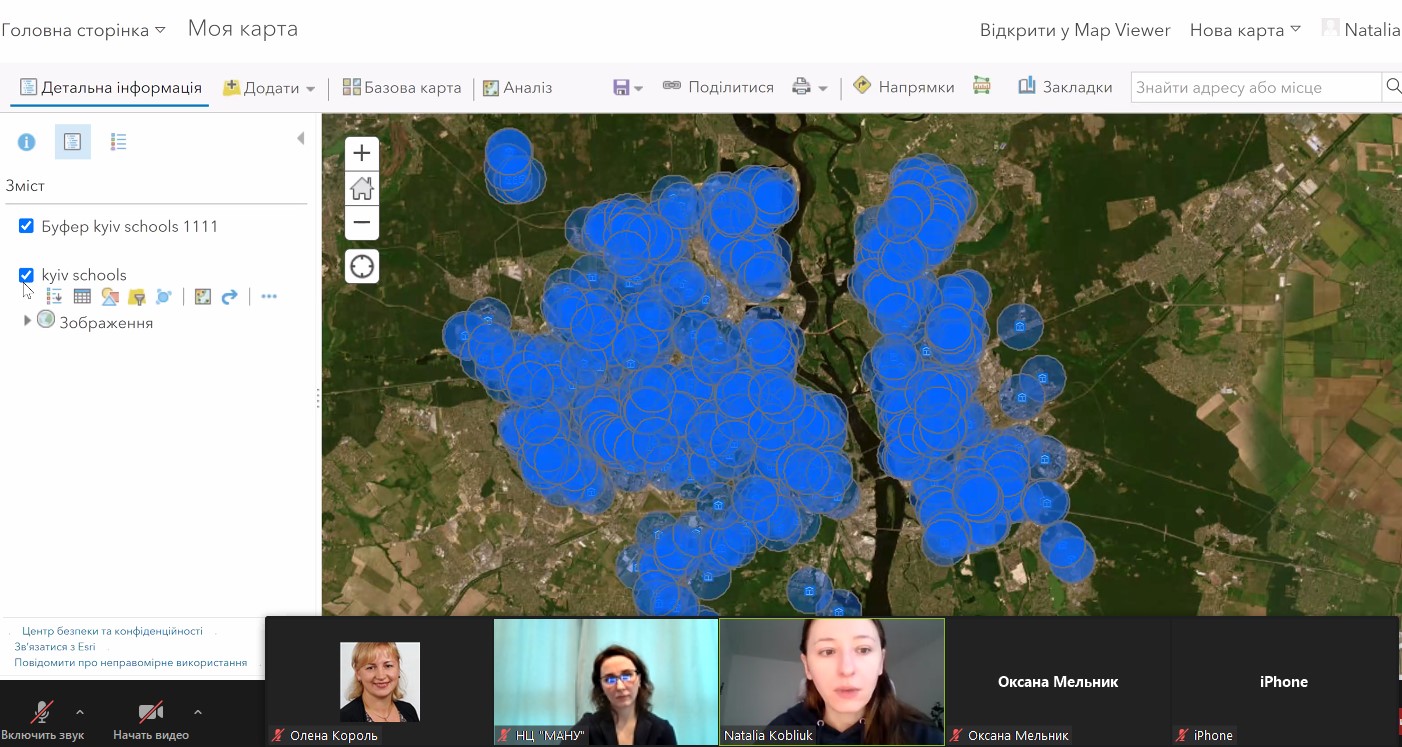Open the Нова карта dropdown

[x=1245, y=30]
